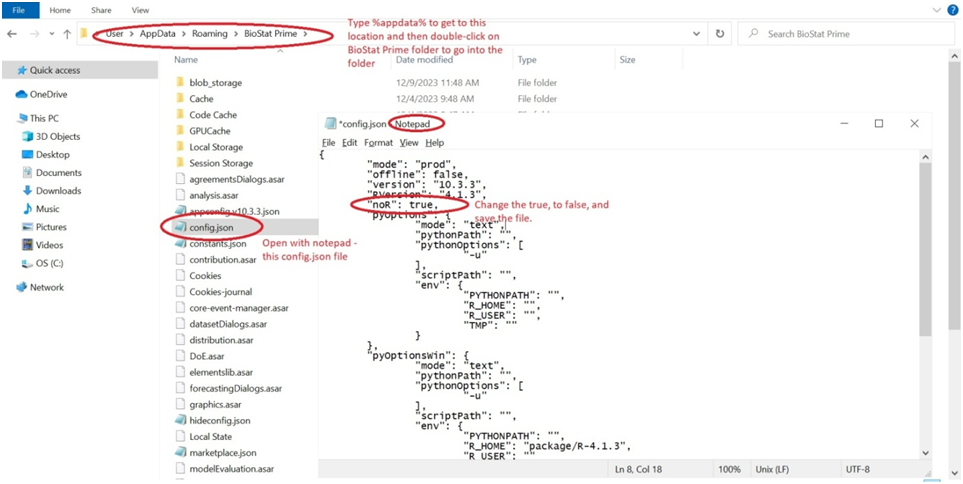Screen dimensions: 963x484
Task: Open Desktop in navigation pane
Action: 52,155
